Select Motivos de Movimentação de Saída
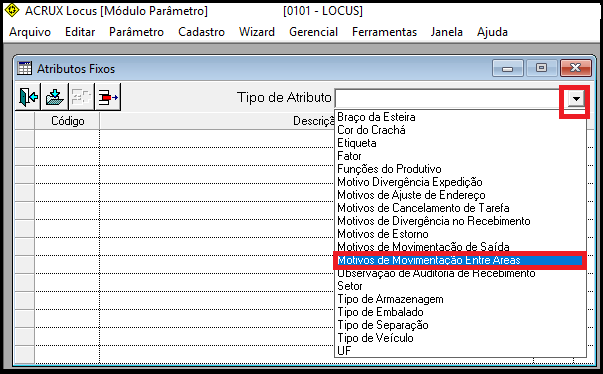Screen dimensions: 603x374 460,247
